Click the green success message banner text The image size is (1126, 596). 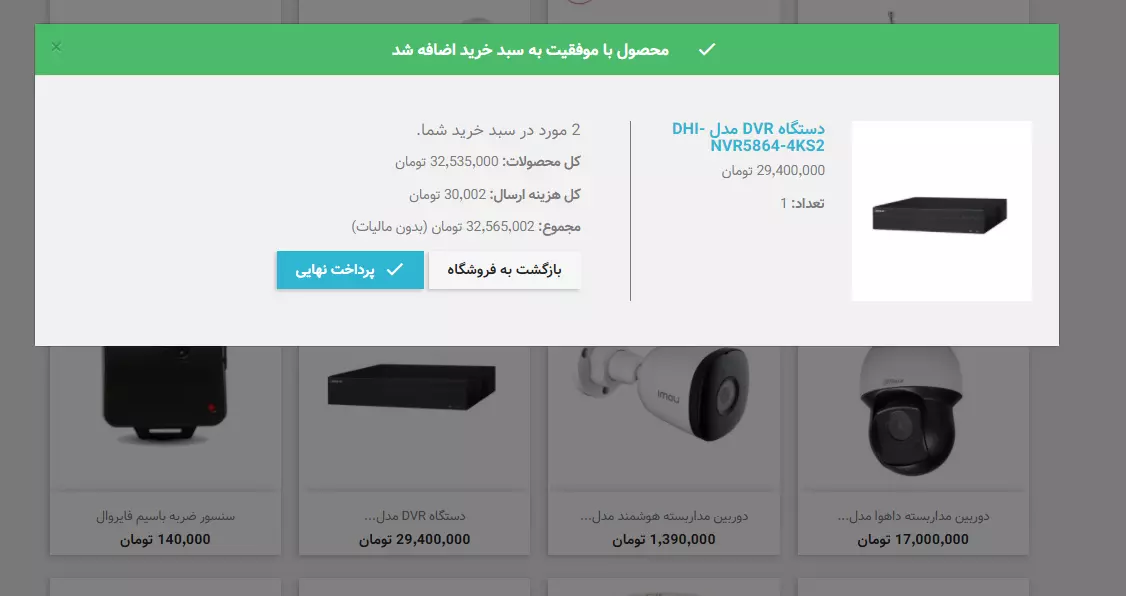pos(530,50)
